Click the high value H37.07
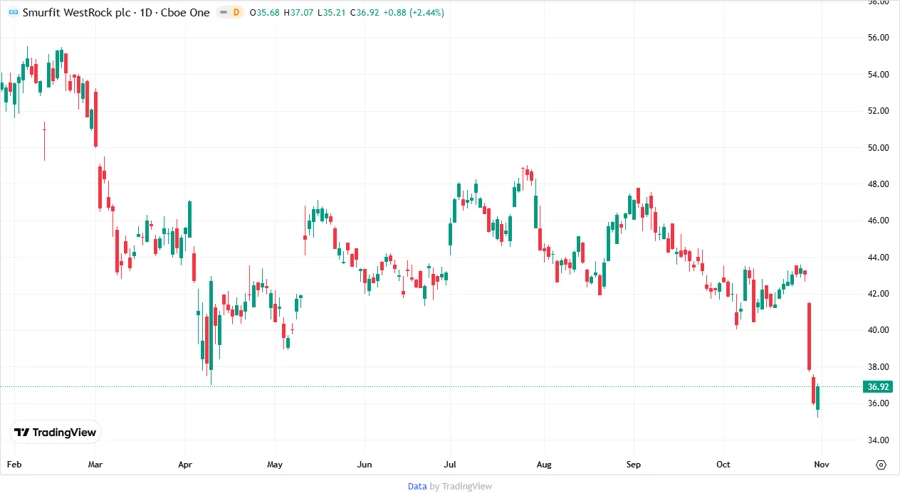This screenshot has width=900, height=498. point(298,12)
